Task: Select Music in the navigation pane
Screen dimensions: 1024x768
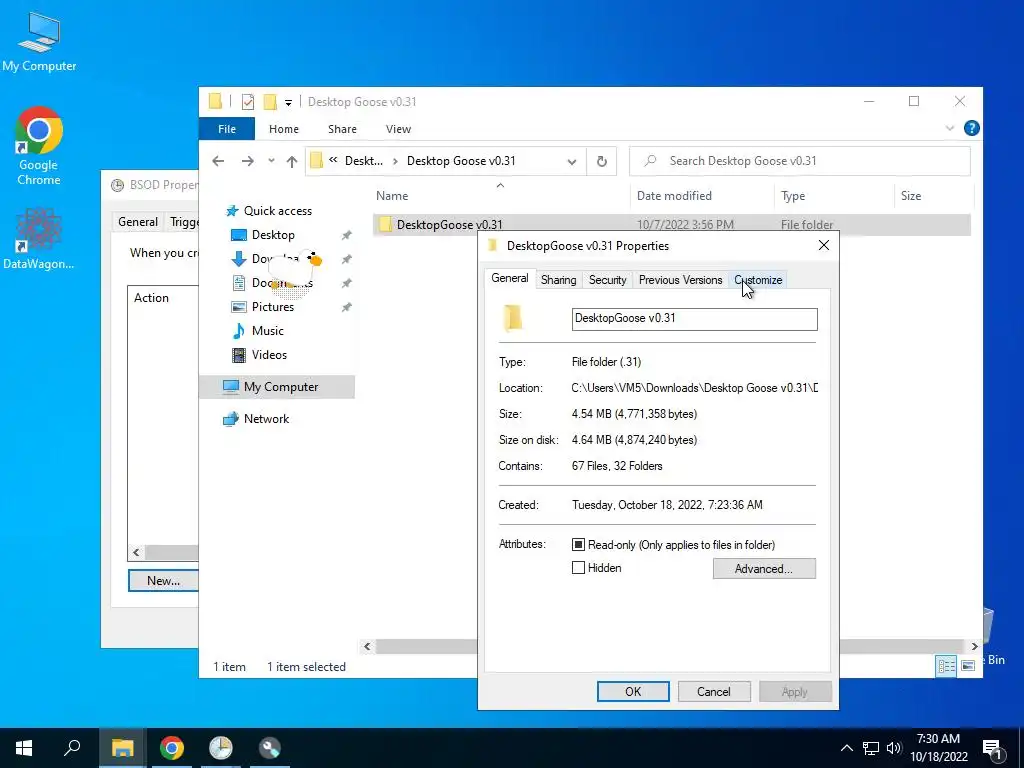Action: (268, 331)
